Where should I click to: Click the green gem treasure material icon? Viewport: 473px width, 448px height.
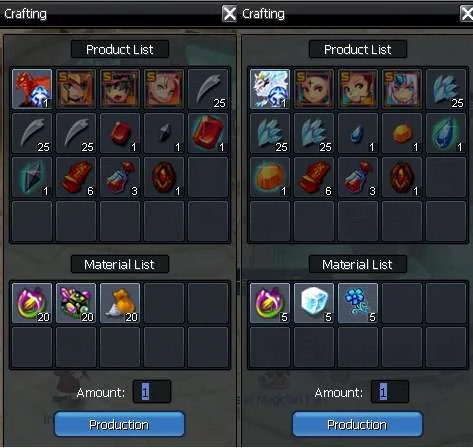click(x=76, y=303)
